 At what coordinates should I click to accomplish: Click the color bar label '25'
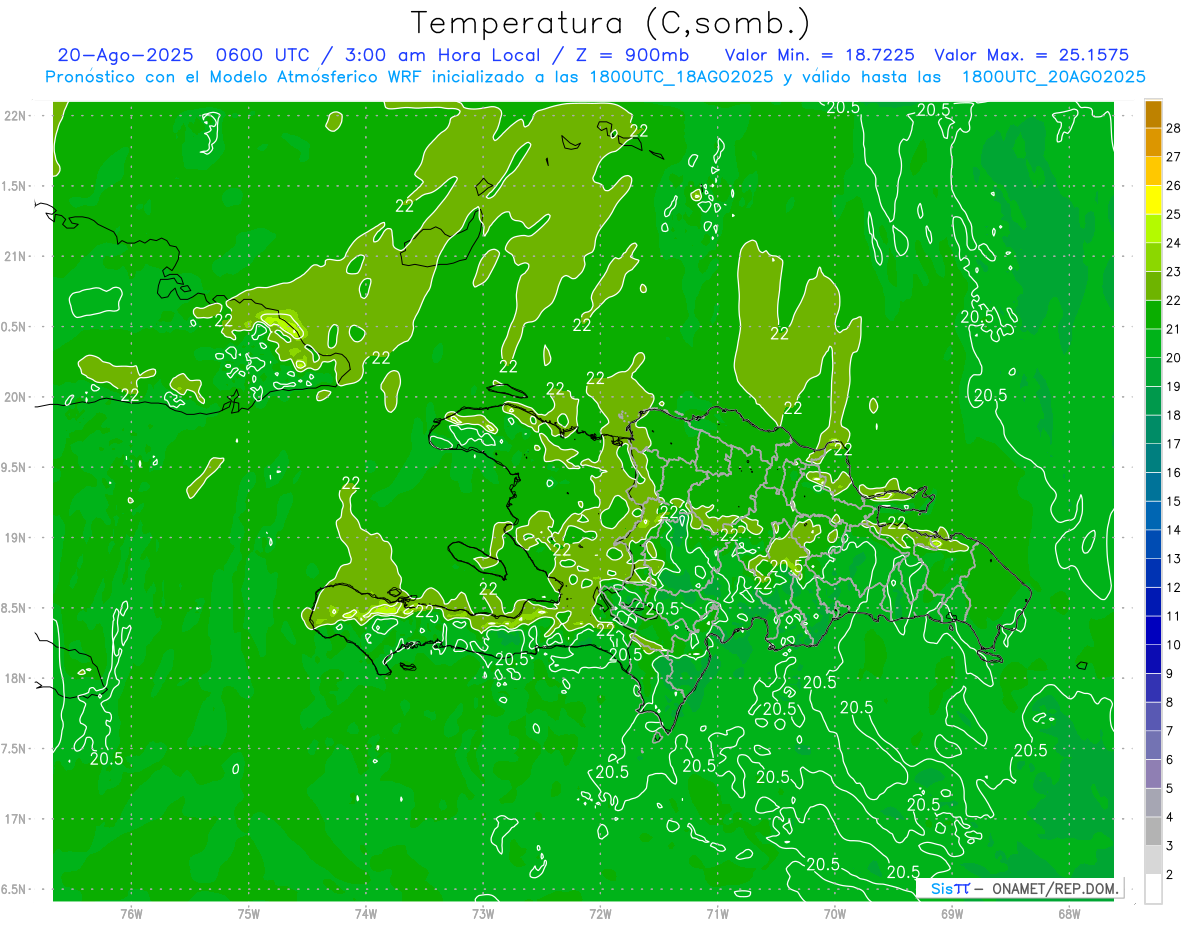click(x=1175, y=214)
